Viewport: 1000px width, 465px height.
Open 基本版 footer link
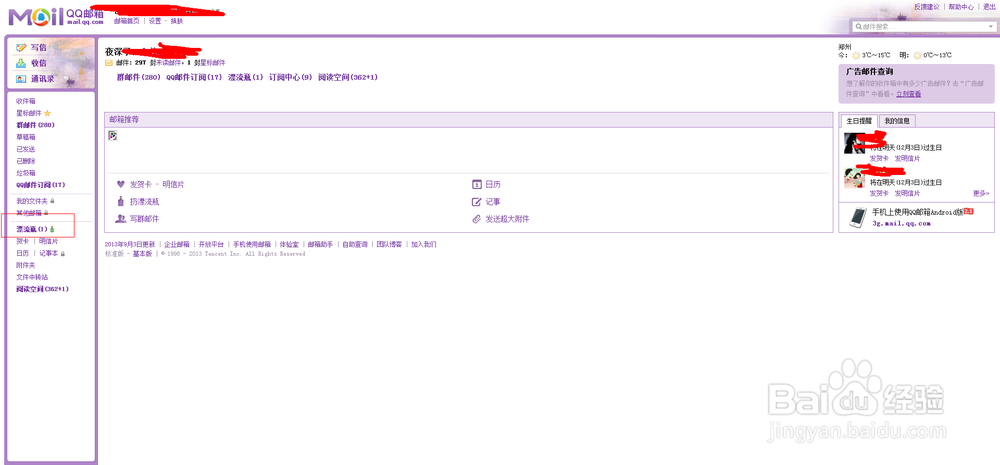[142, 254]
